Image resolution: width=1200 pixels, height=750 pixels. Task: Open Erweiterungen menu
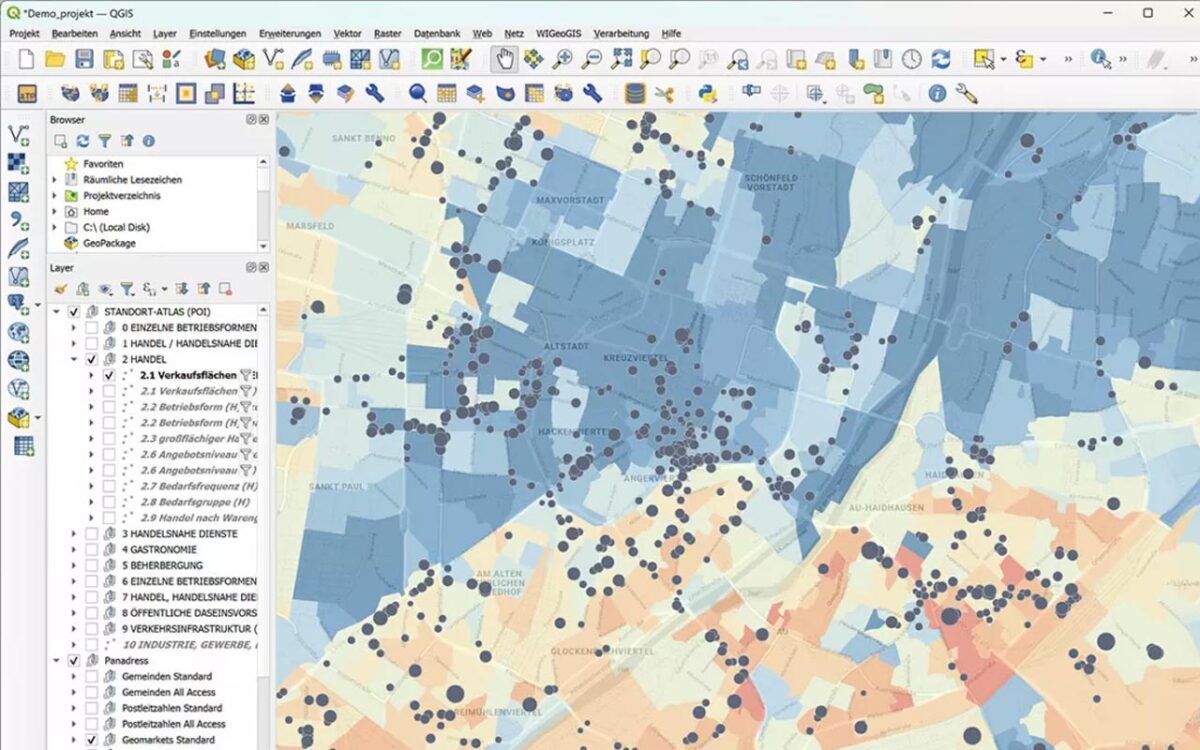[x=290, y=33]
